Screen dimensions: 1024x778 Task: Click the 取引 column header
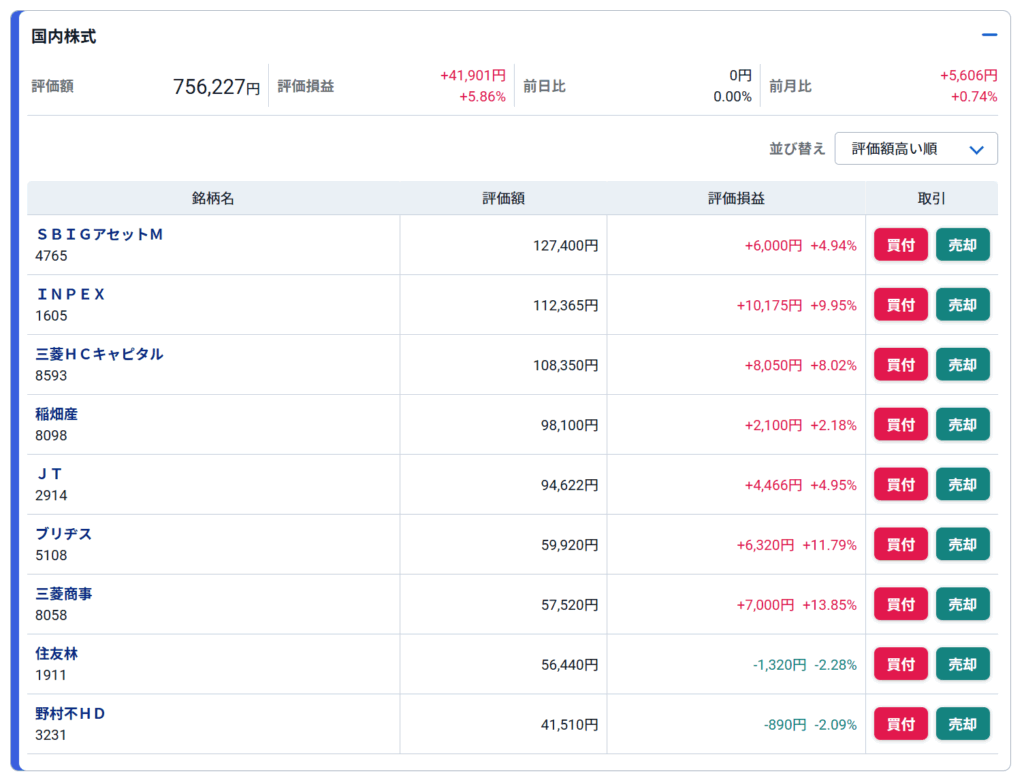pos(932,199)
